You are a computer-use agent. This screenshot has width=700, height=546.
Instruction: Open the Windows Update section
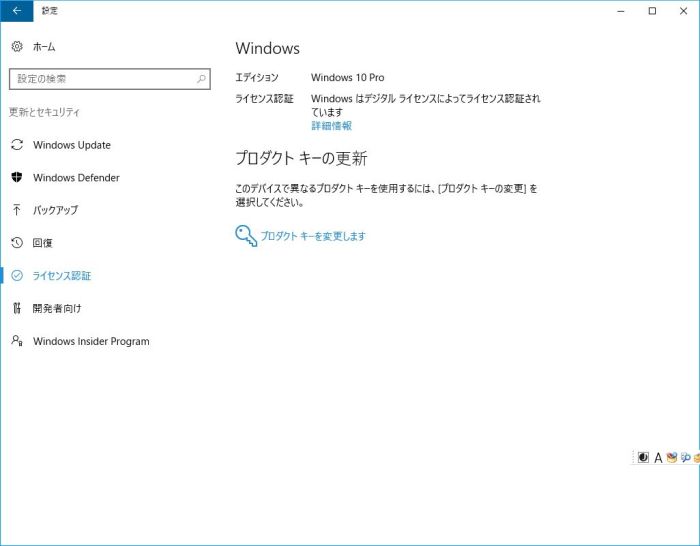click(x=71, y=145)
